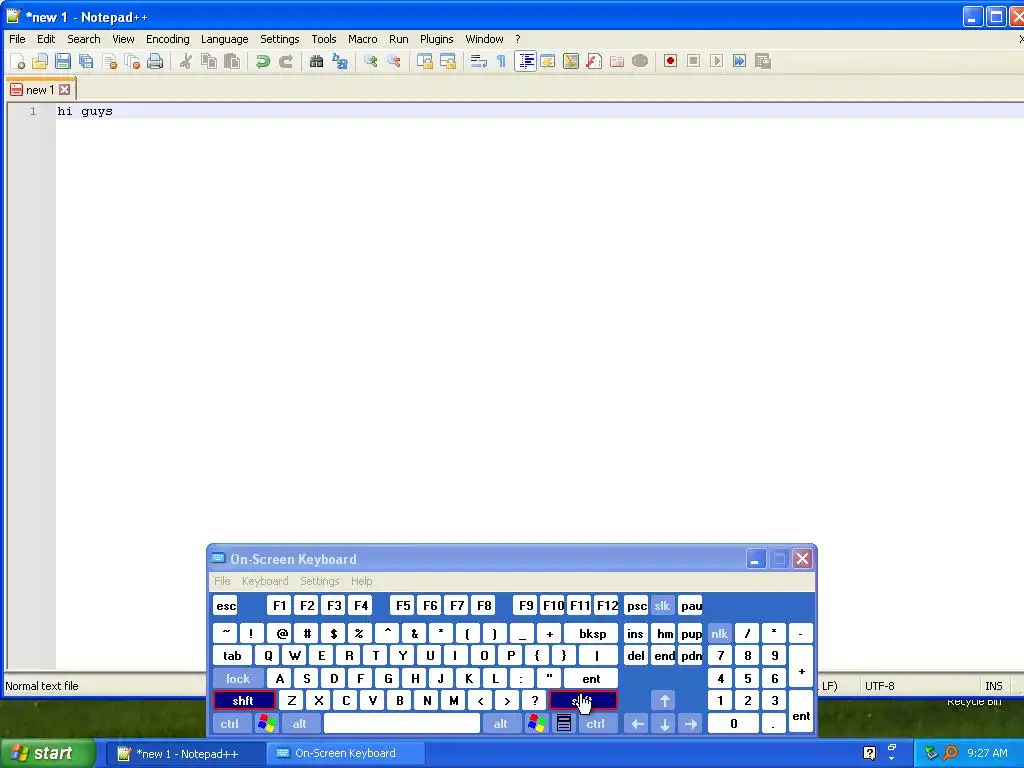Click the up arrow key

click(664, 701)
